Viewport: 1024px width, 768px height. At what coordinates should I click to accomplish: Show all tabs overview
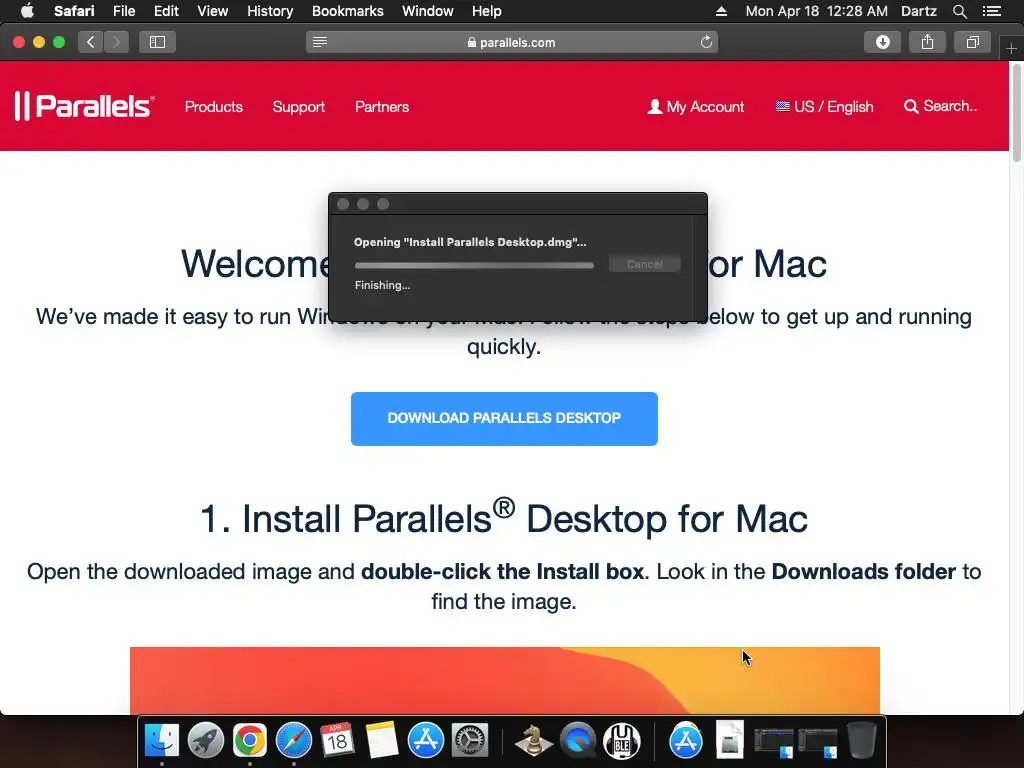[972, 42]
